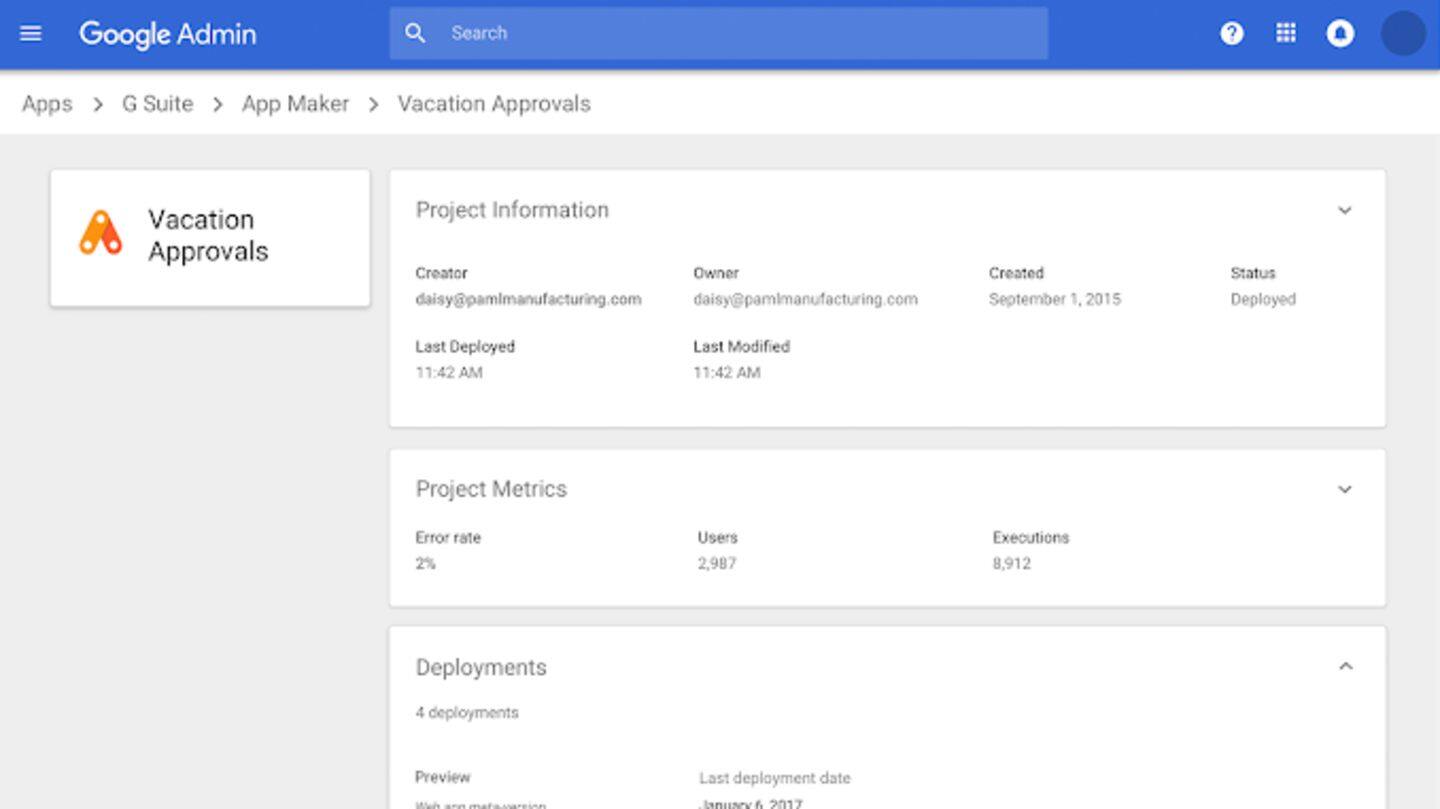The image size is (1440, 809).
Task: Focus the Search input field
Action: pyautogui.click(x=718, y=33)
